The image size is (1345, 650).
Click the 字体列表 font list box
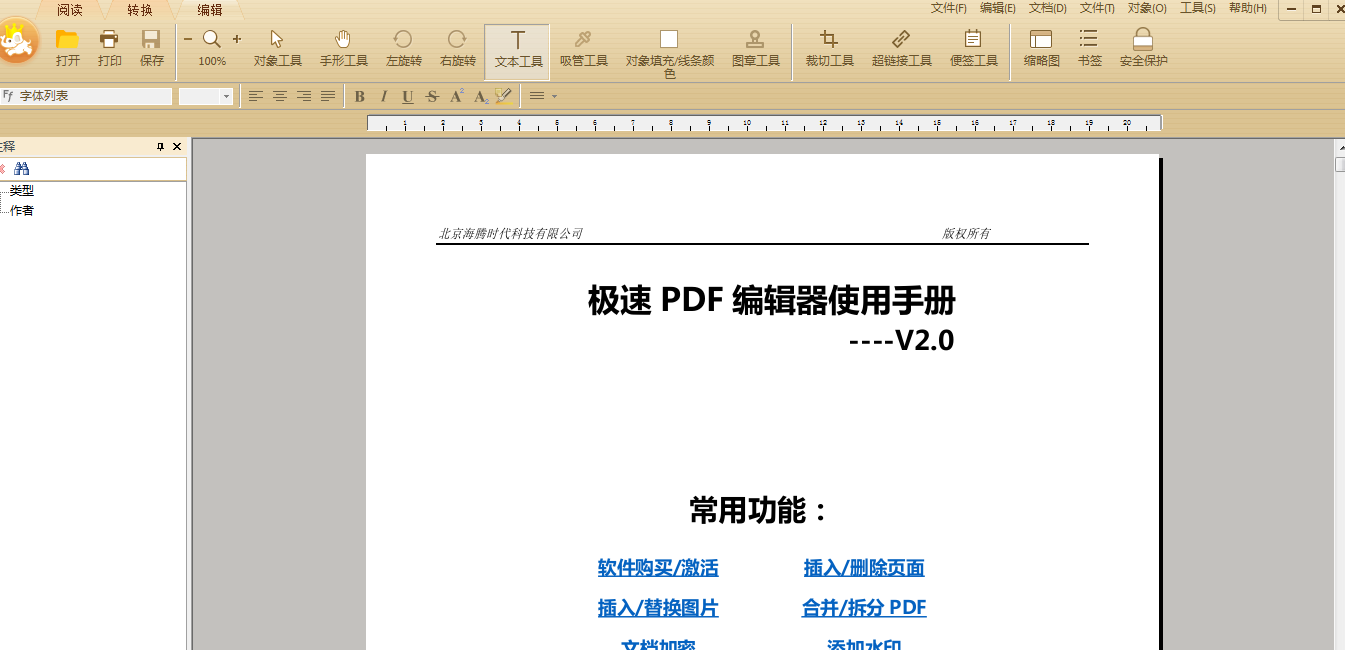[x=87, y=97]
